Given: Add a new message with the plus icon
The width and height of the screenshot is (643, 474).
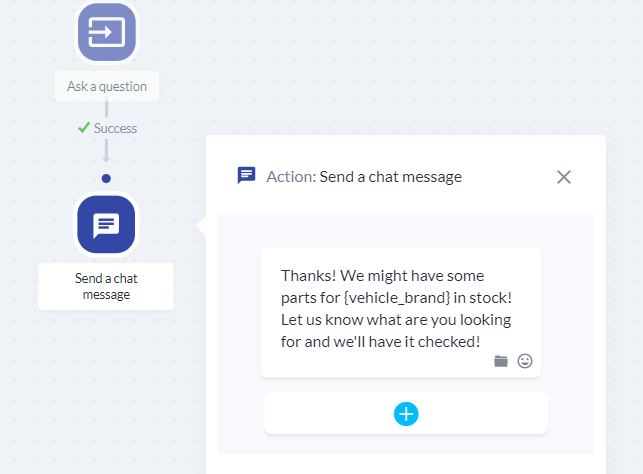Looking at the screenshot, I should click(x=406, y=414).
